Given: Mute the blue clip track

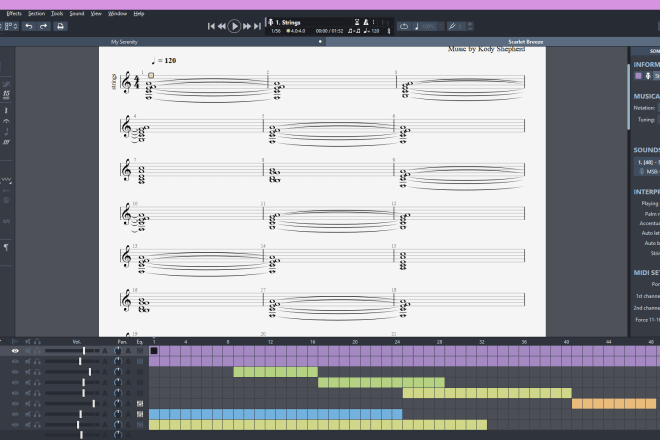Looking at the screenshot, I should (28, 414).
